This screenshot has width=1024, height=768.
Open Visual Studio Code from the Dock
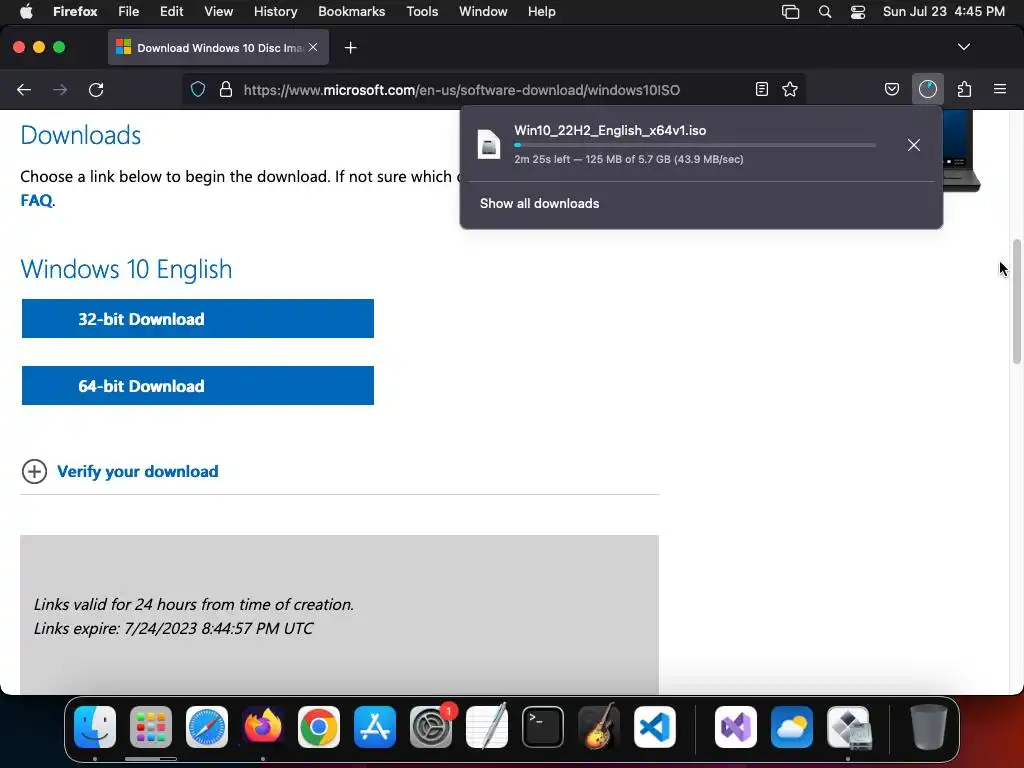654,727
